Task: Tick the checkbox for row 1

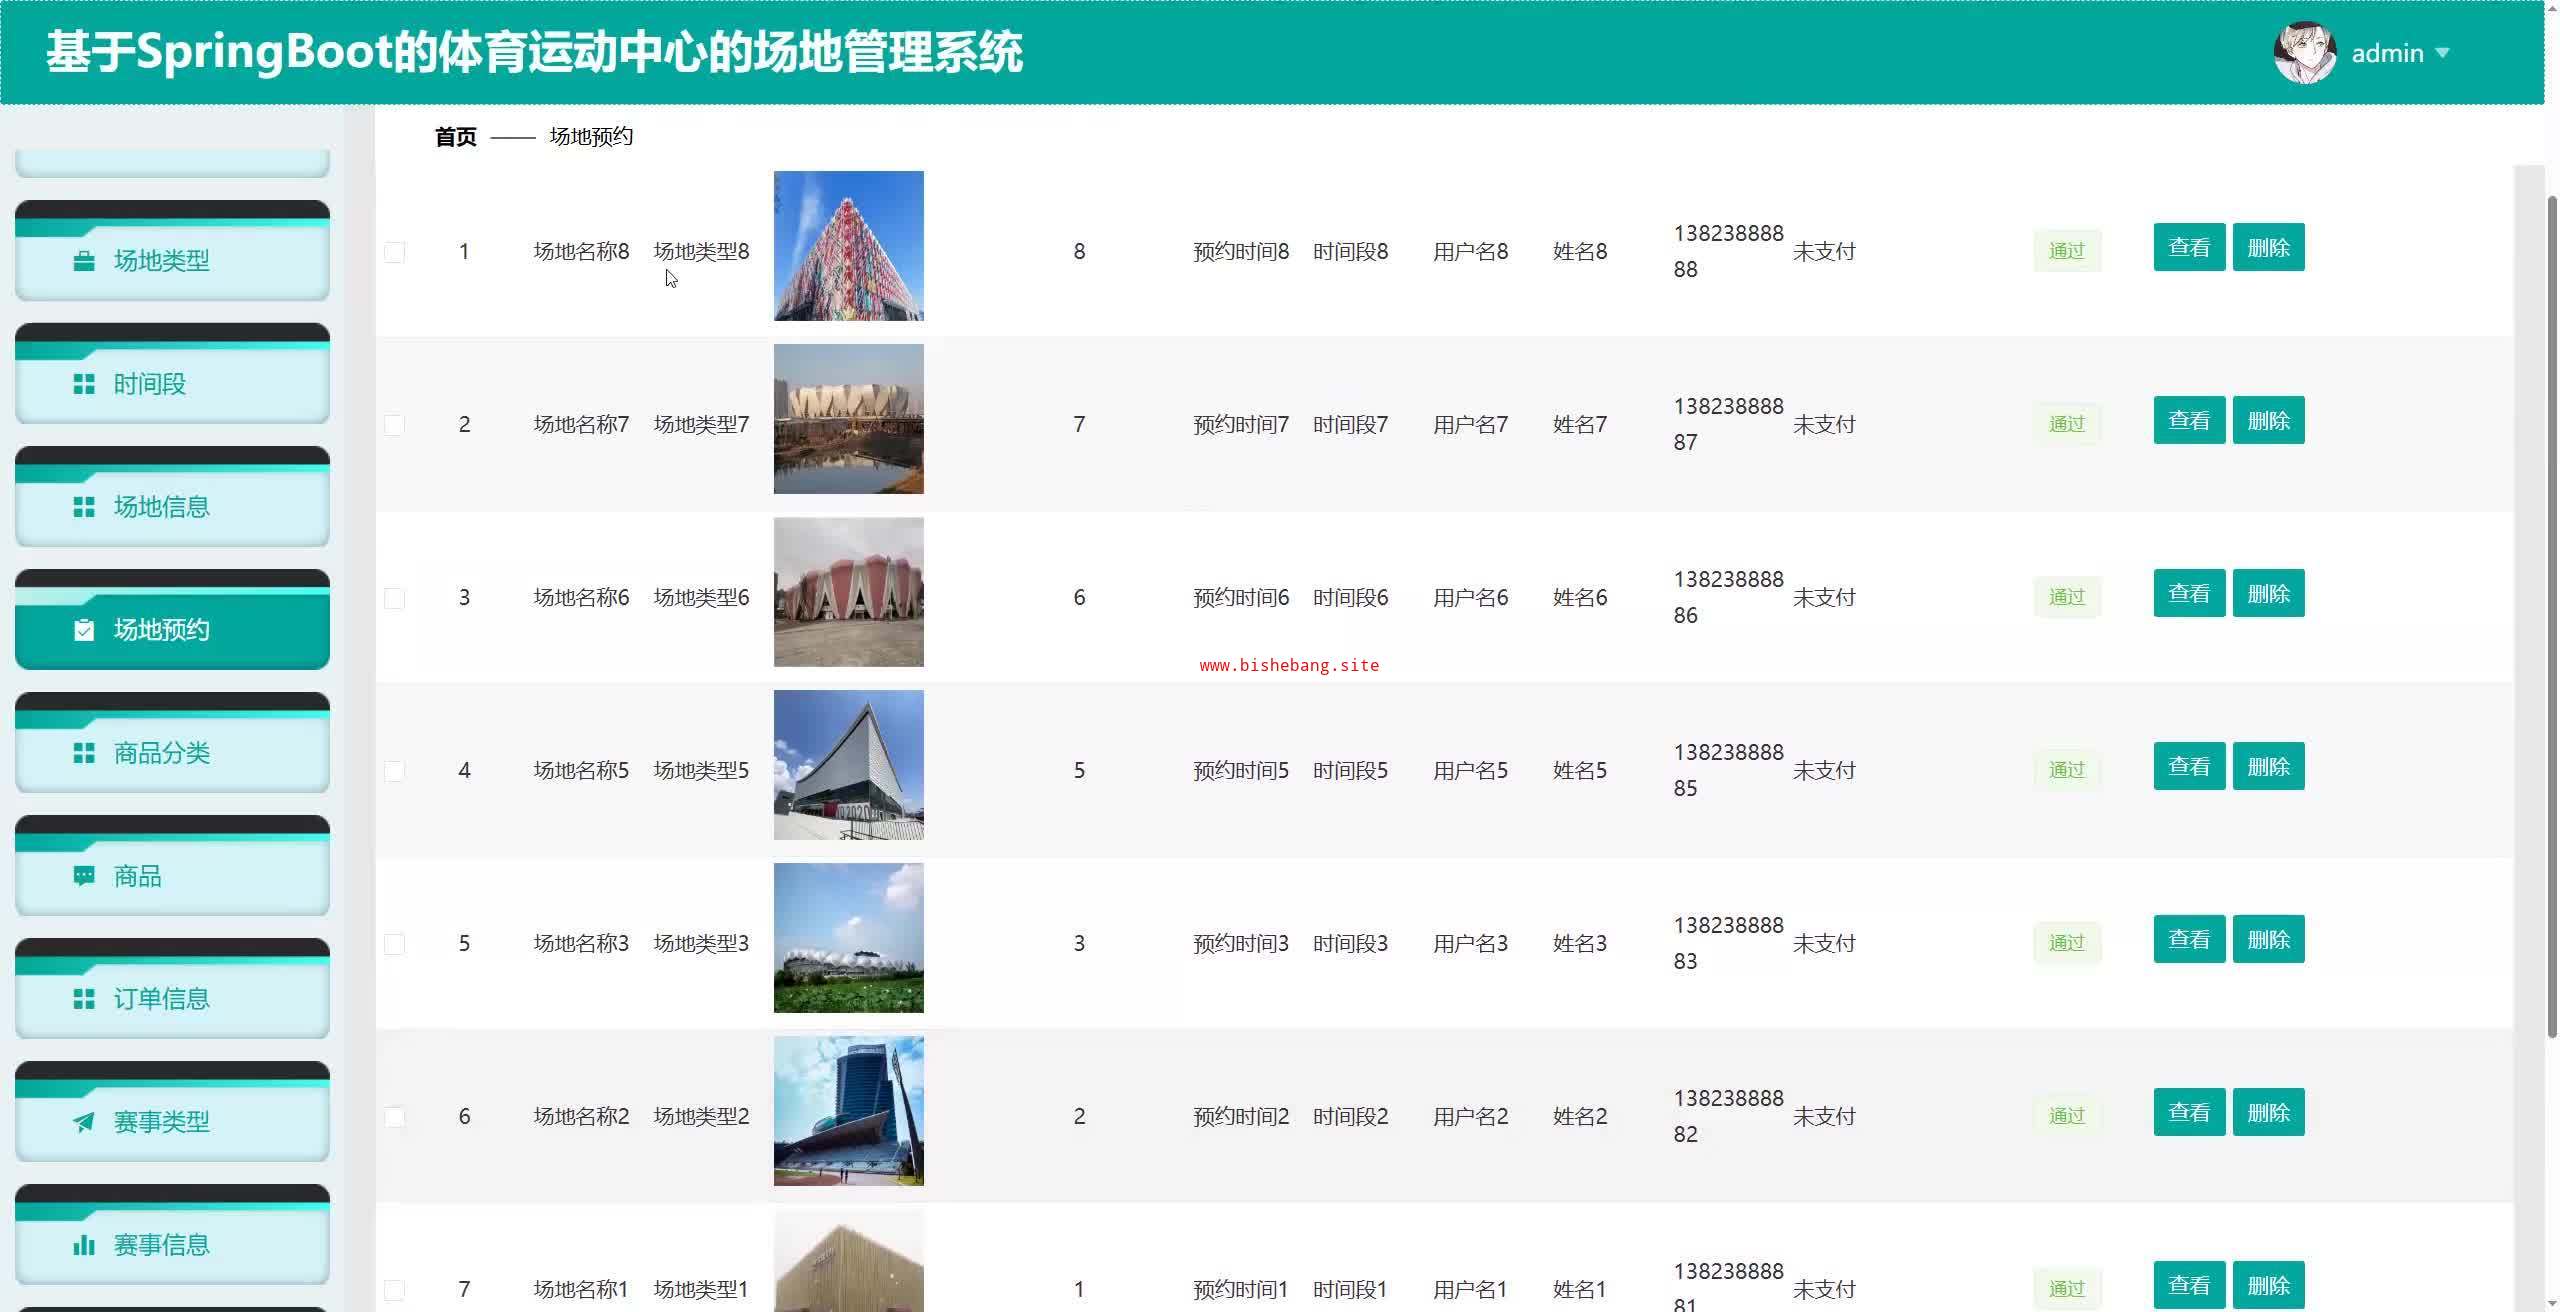Action: click(395, 252)
